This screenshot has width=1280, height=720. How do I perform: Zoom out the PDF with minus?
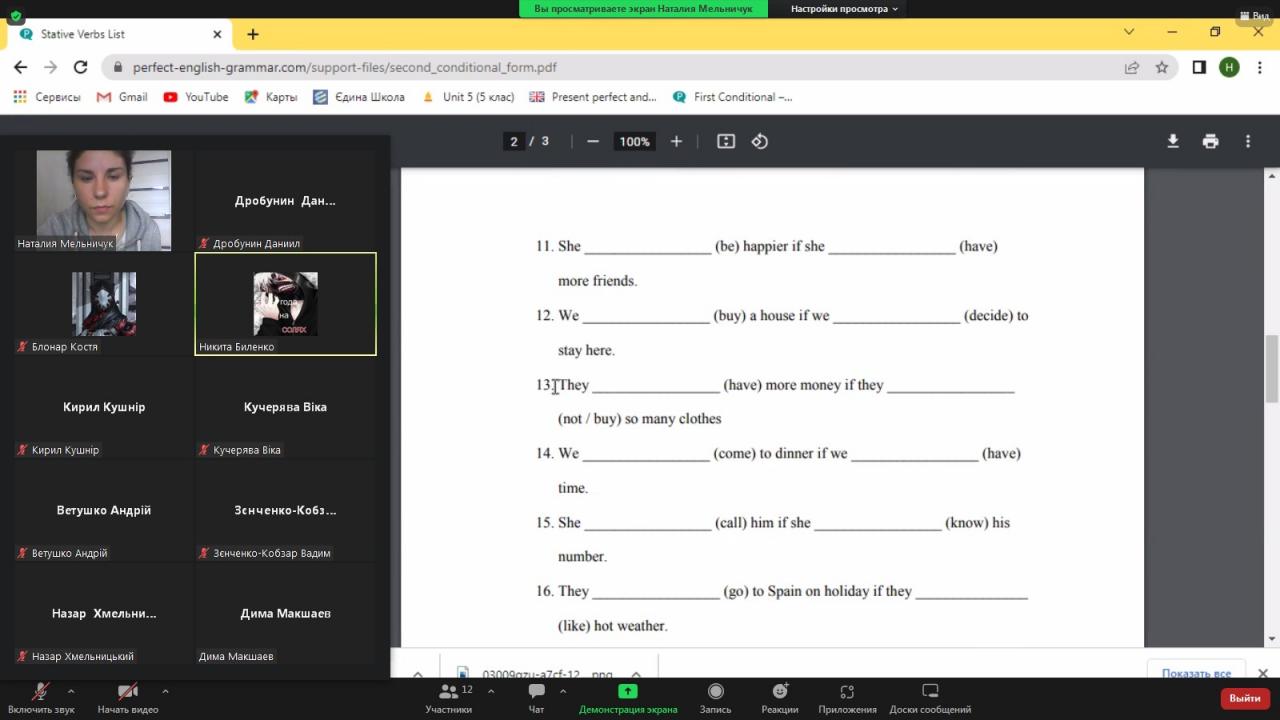[x=593, y=142]
